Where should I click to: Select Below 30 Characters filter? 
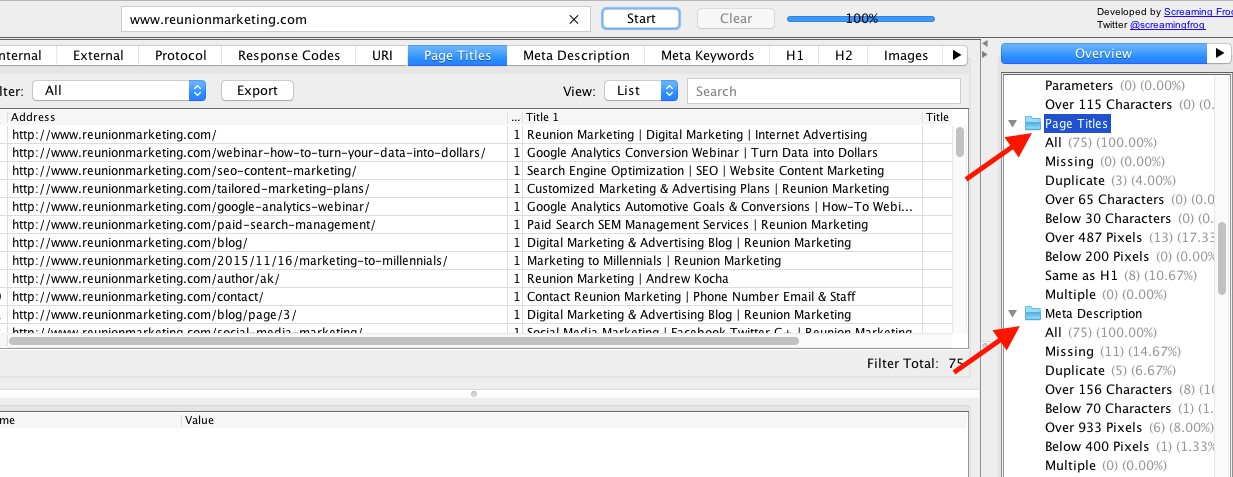pos(1128,219)
